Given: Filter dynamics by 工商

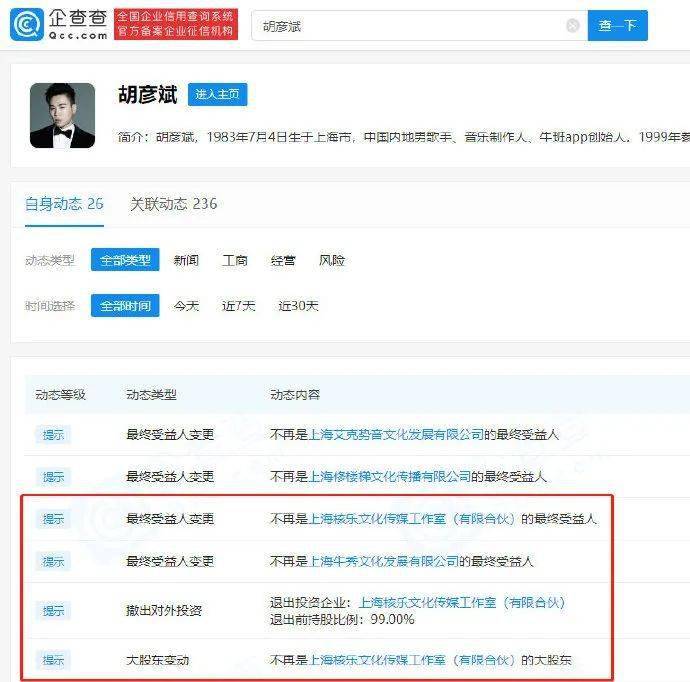Looking at the screenshot, I should click(235, 260).
